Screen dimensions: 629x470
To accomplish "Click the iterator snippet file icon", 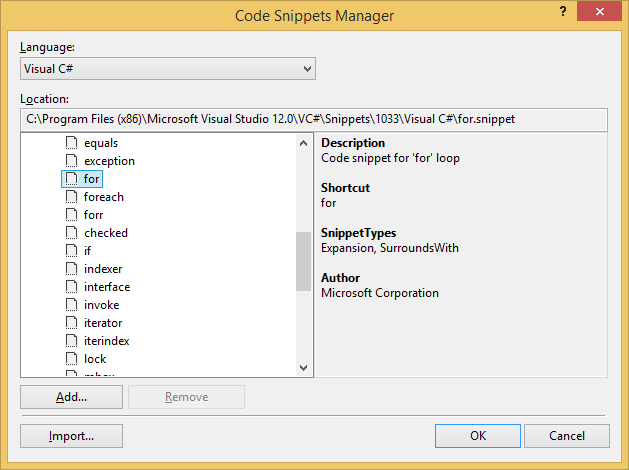I will (71, 323).
